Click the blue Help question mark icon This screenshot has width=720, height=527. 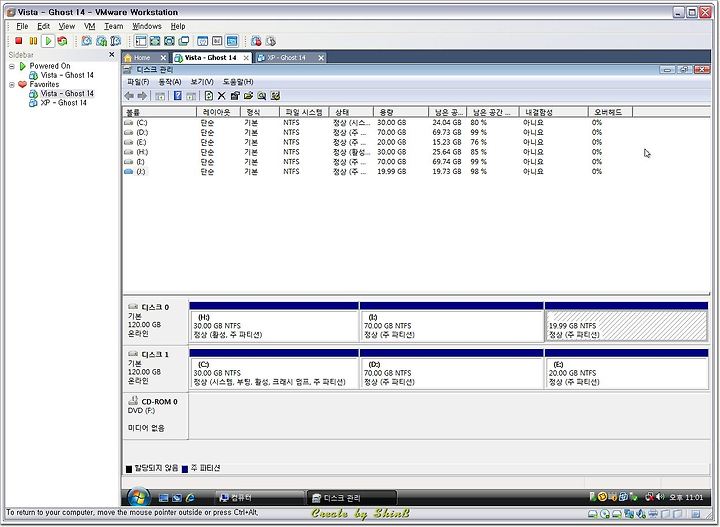click(178, 96)
